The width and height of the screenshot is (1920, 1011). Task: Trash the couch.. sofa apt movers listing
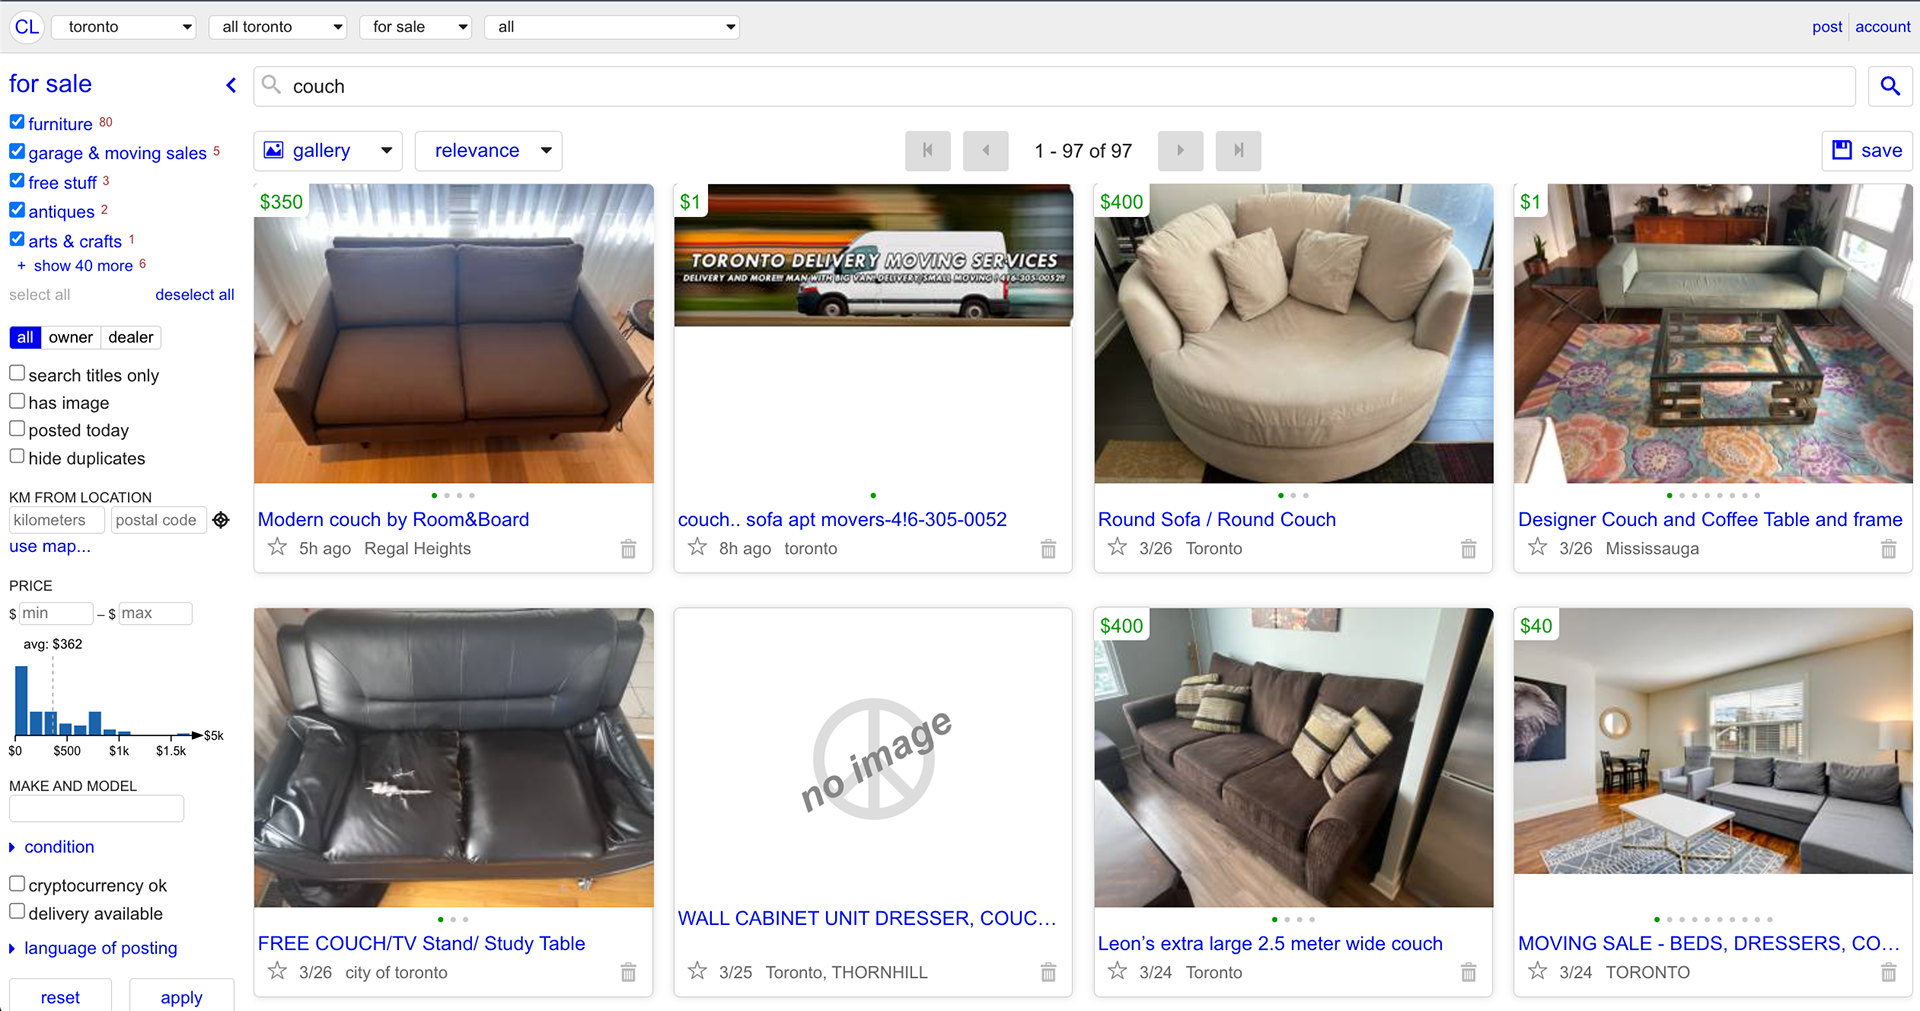coord(1048,548)
